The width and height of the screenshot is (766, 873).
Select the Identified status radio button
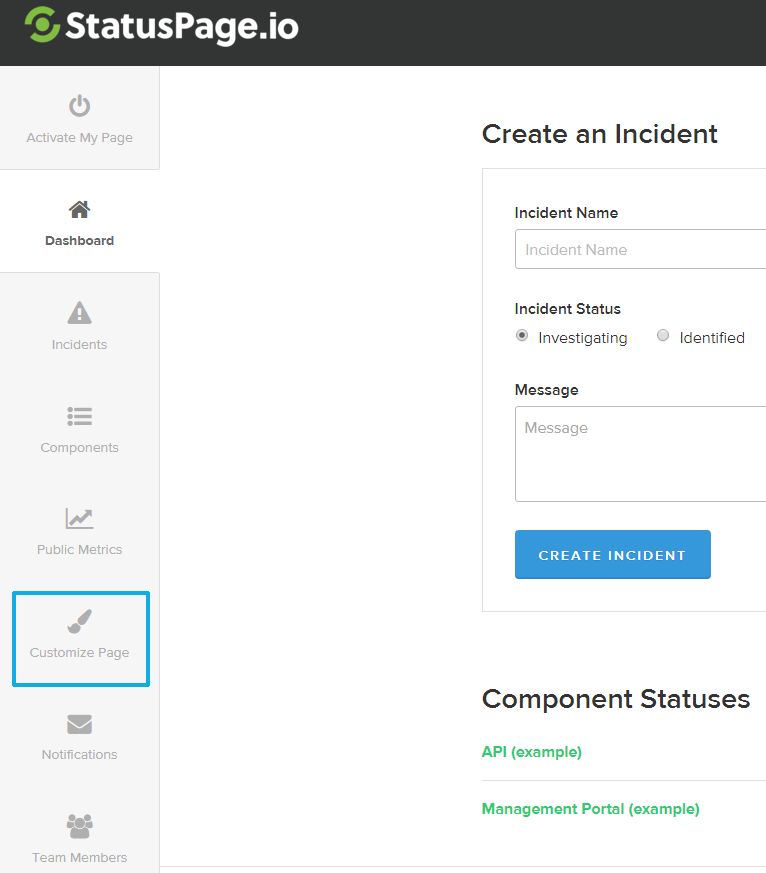pyautogui.click(x=663, y=336)
